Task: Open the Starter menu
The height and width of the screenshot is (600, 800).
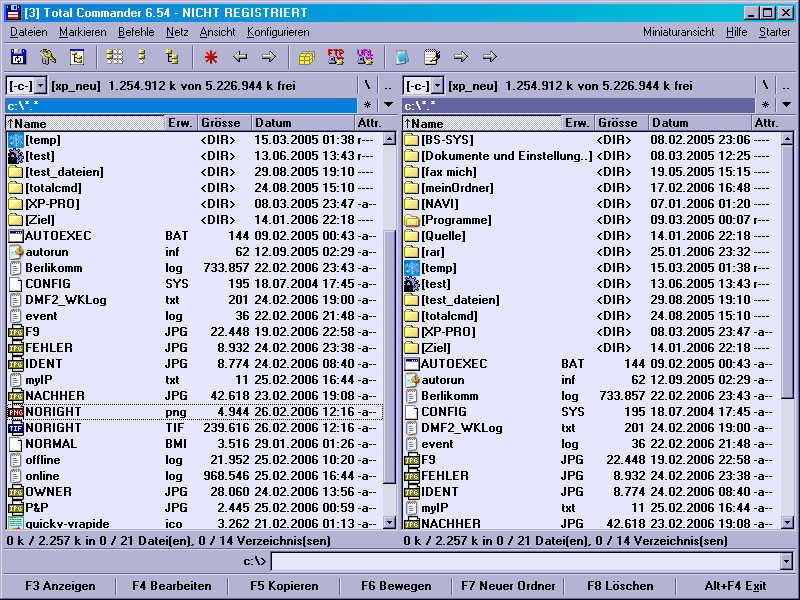Action: (774, 32)
